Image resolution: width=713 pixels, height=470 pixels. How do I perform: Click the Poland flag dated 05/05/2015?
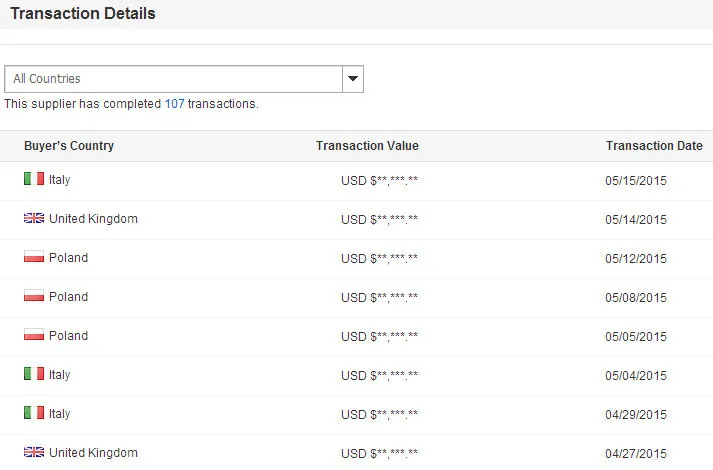click(x=34, y=336)
